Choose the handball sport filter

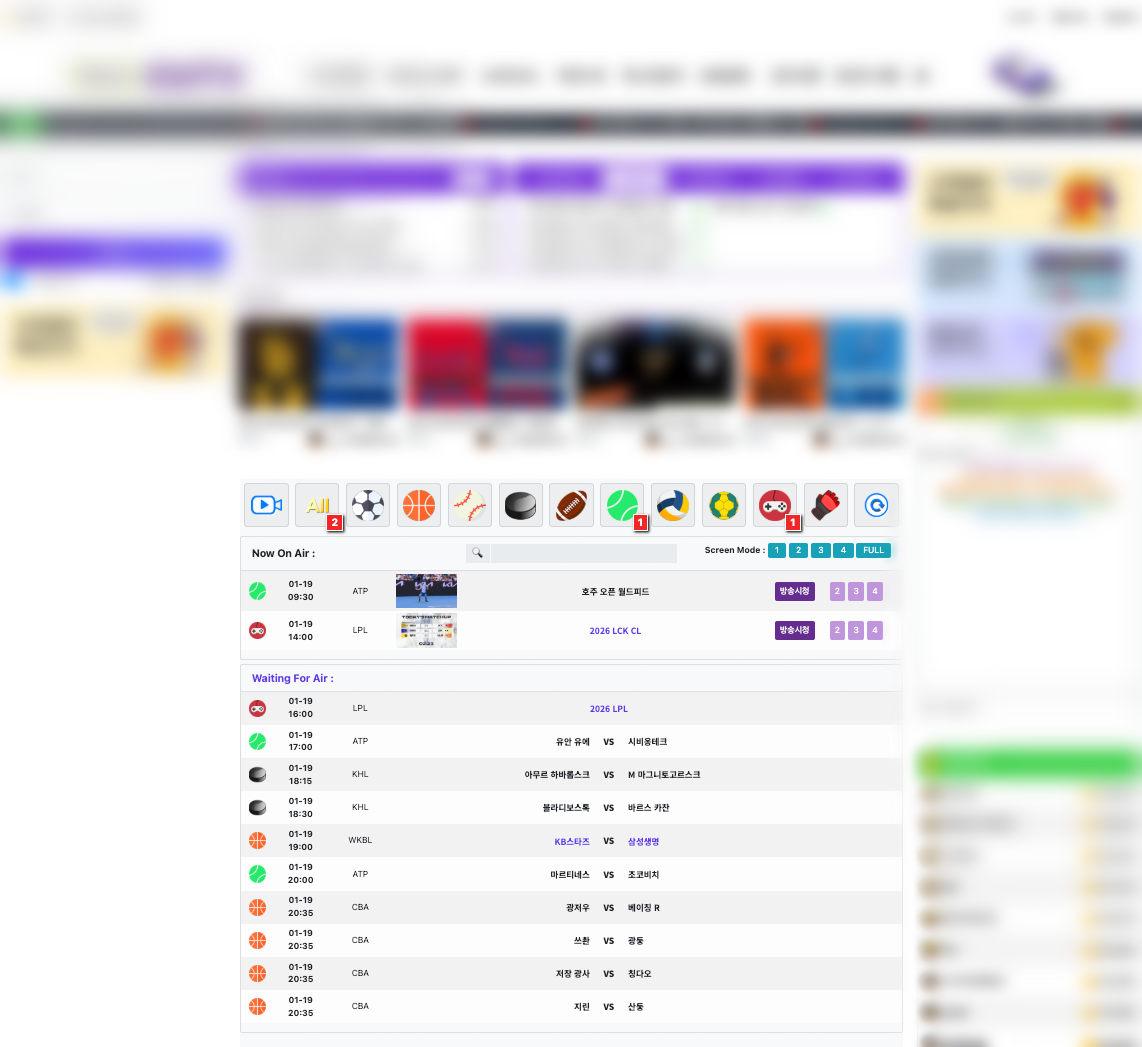(724, 505)
